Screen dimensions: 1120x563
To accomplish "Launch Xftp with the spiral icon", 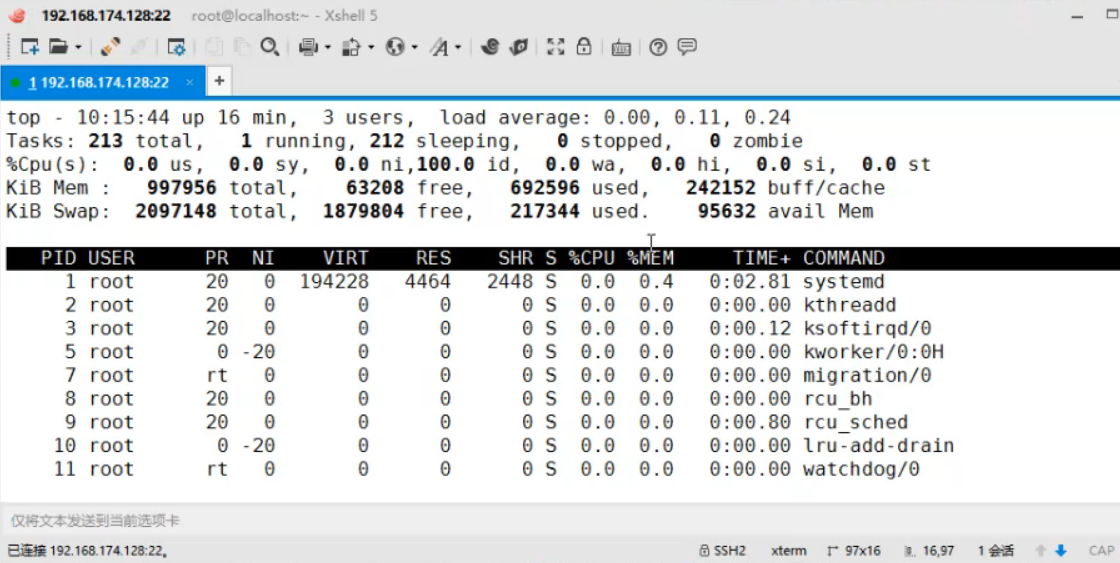I will 489,47.
